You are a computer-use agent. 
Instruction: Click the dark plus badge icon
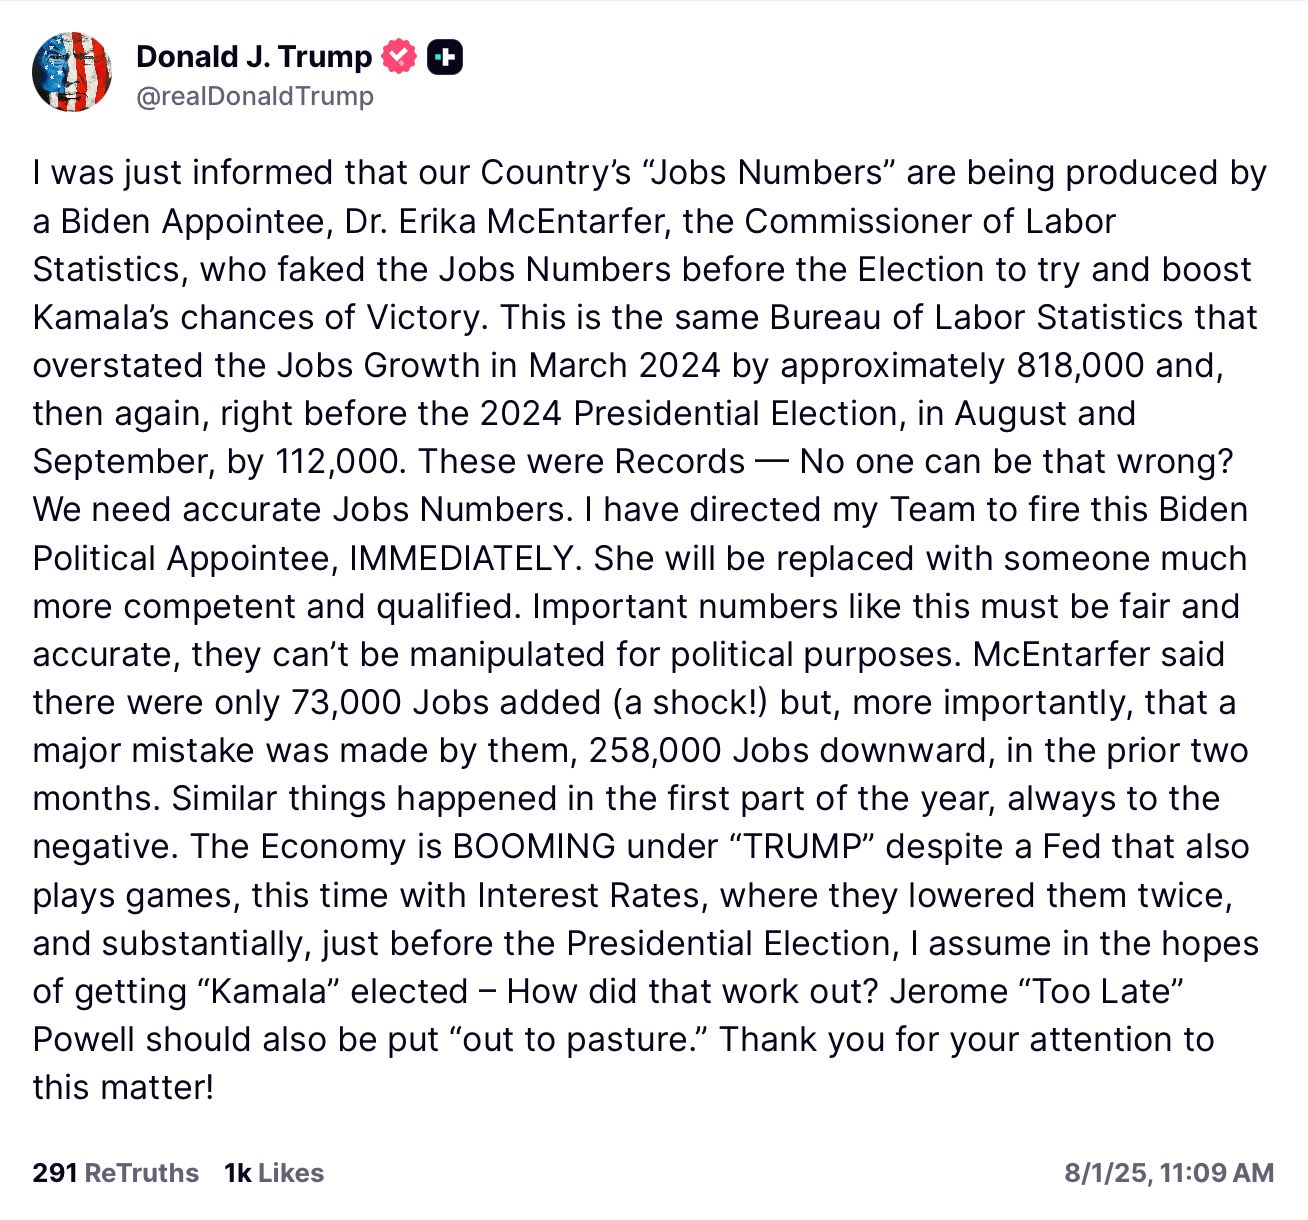point(445,57)
